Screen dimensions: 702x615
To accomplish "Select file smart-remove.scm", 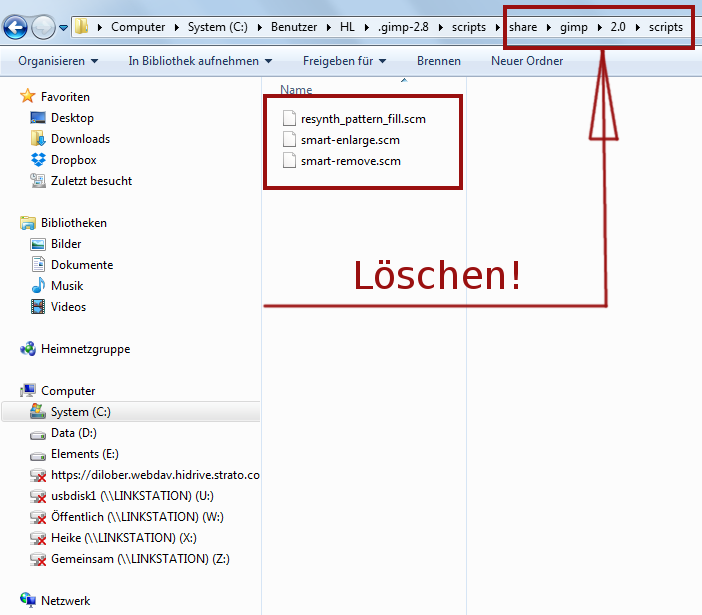I will click(351, 161).
